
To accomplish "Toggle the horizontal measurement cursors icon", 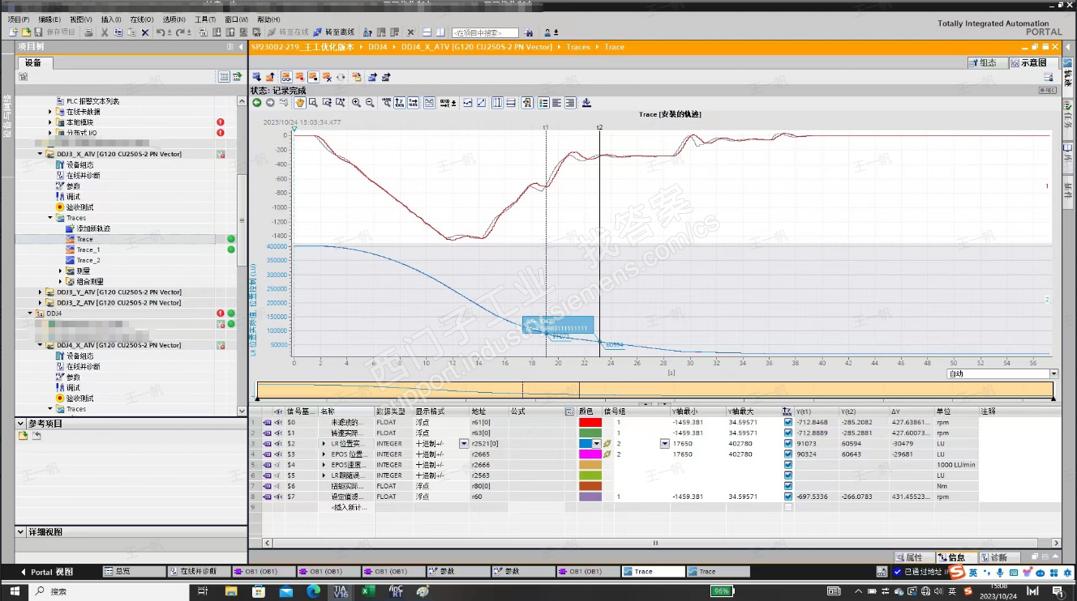I will point(511,103).
